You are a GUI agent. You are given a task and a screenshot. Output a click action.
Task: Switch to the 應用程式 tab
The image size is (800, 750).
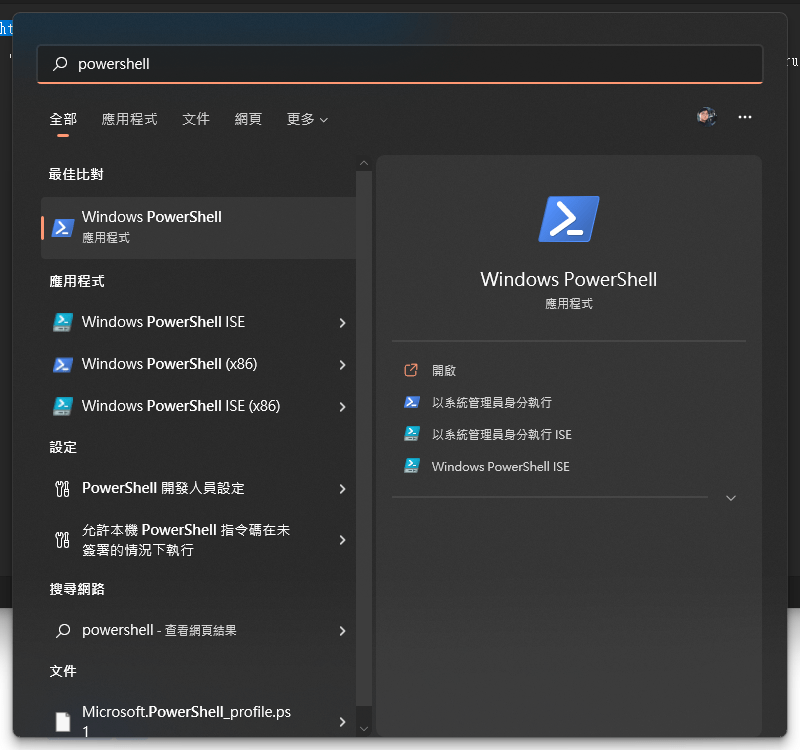coord(129,119)
